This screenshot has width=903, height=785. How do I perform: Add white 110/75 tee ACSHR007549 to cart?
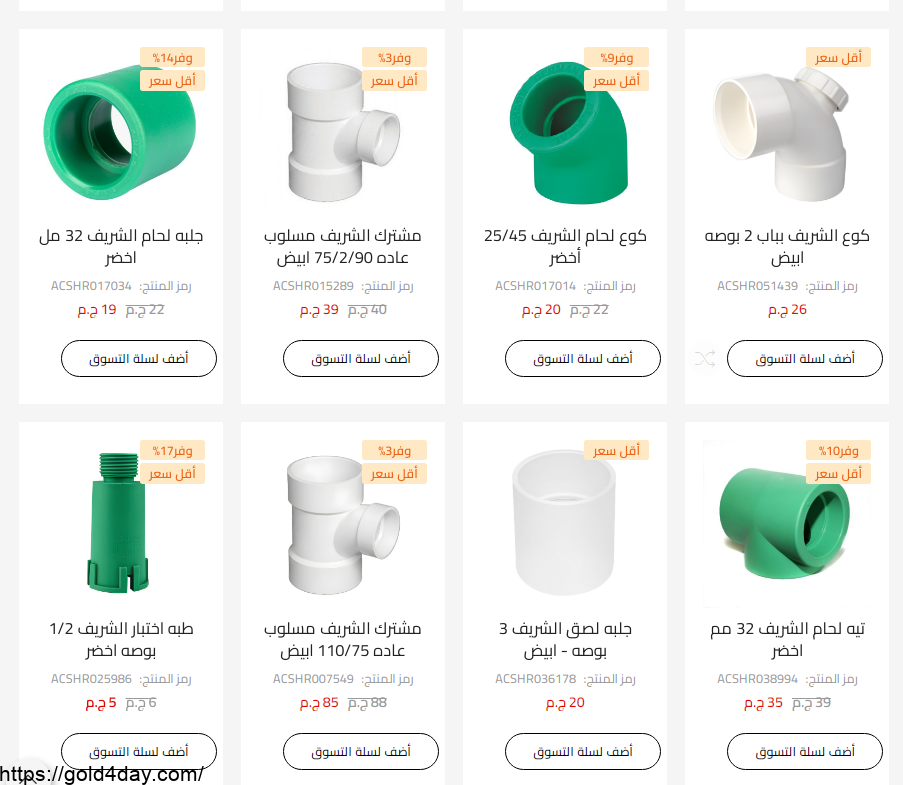click(361, 751)
